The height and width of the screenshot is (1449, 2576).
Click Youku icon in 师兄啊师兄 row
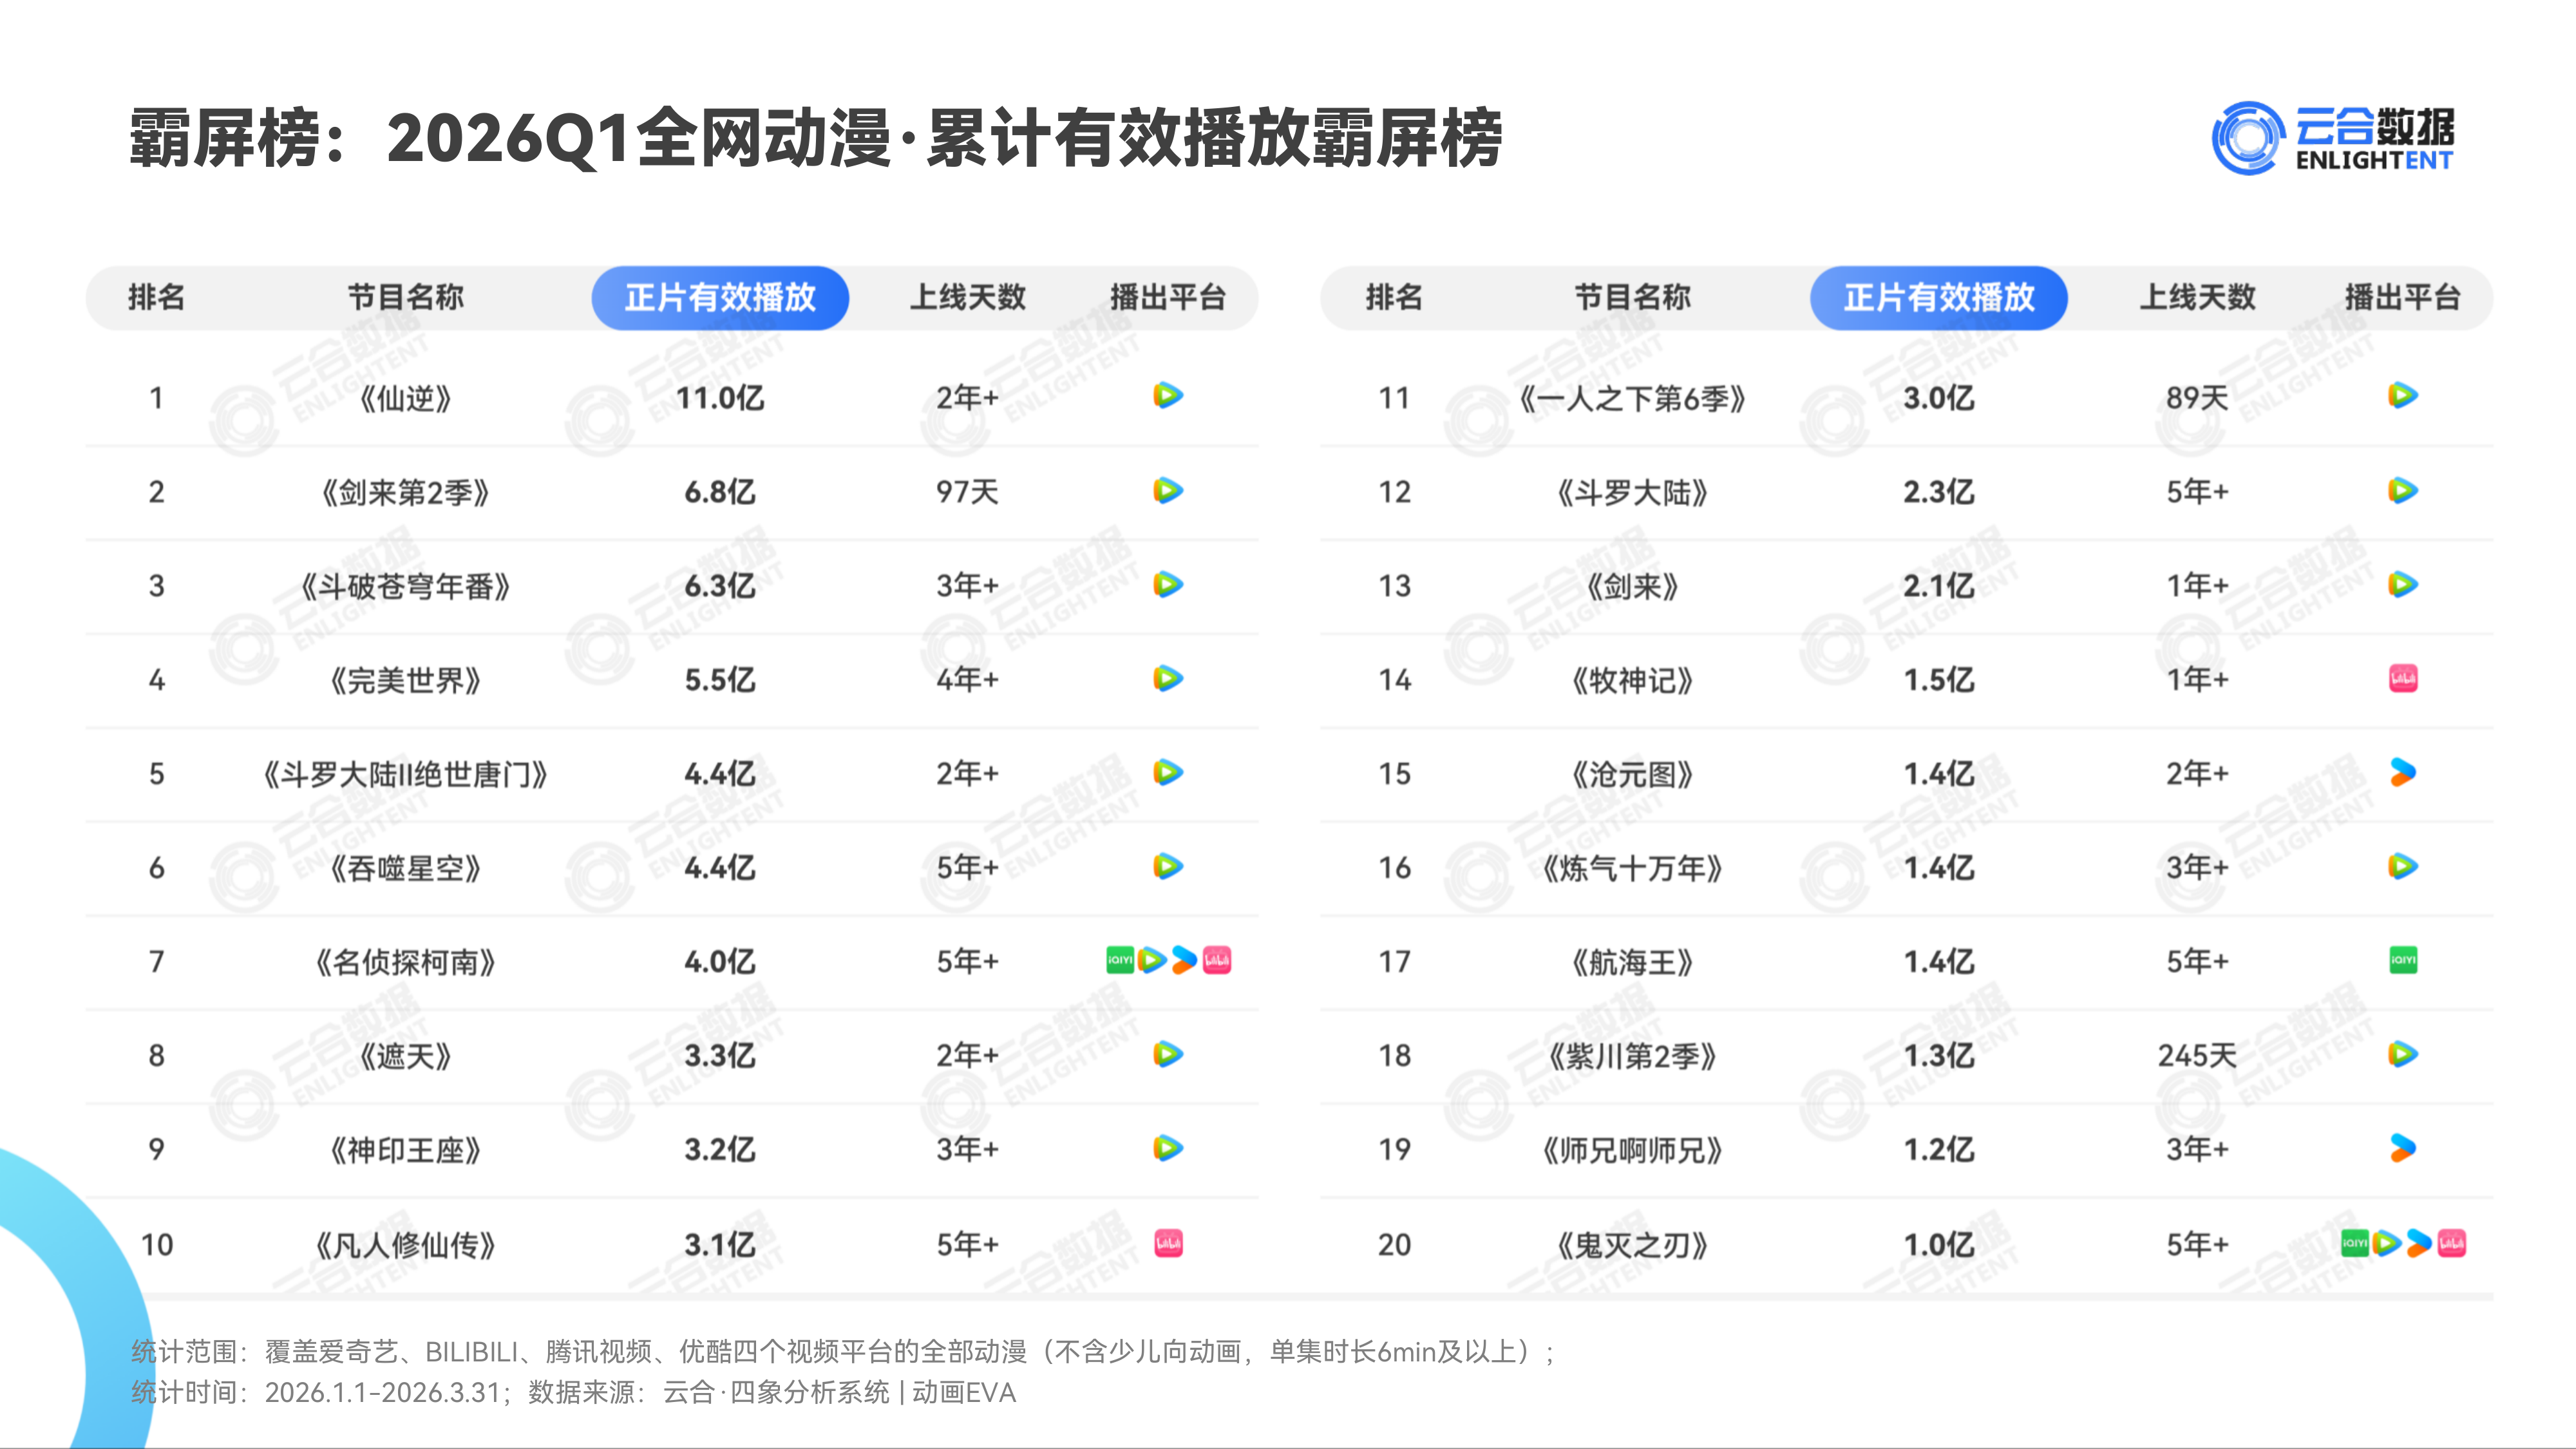[x=2403, y=1148]
